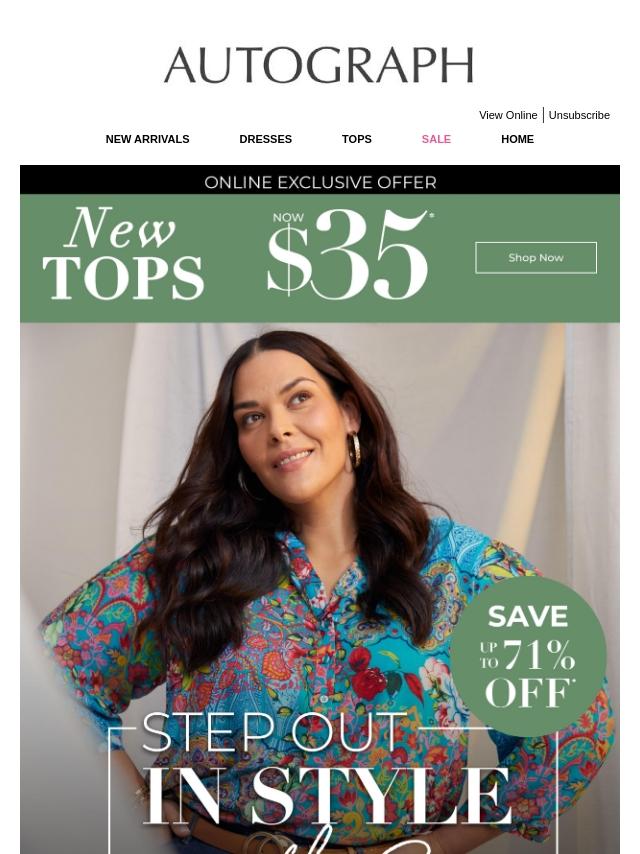This screenshot has width=640, height=854.
Task: Click the Shop Now button
Action: point(536,258)
